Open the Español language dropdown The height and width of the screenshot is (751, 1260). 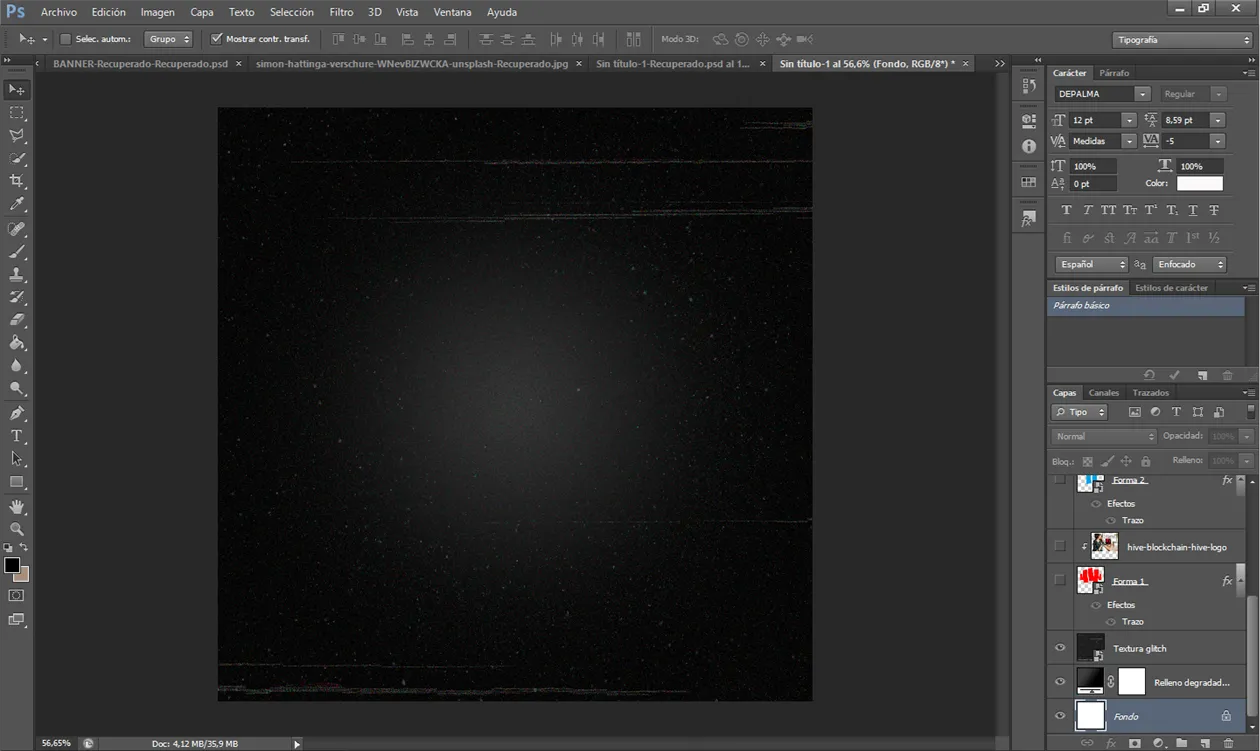tap(1092, 265)
